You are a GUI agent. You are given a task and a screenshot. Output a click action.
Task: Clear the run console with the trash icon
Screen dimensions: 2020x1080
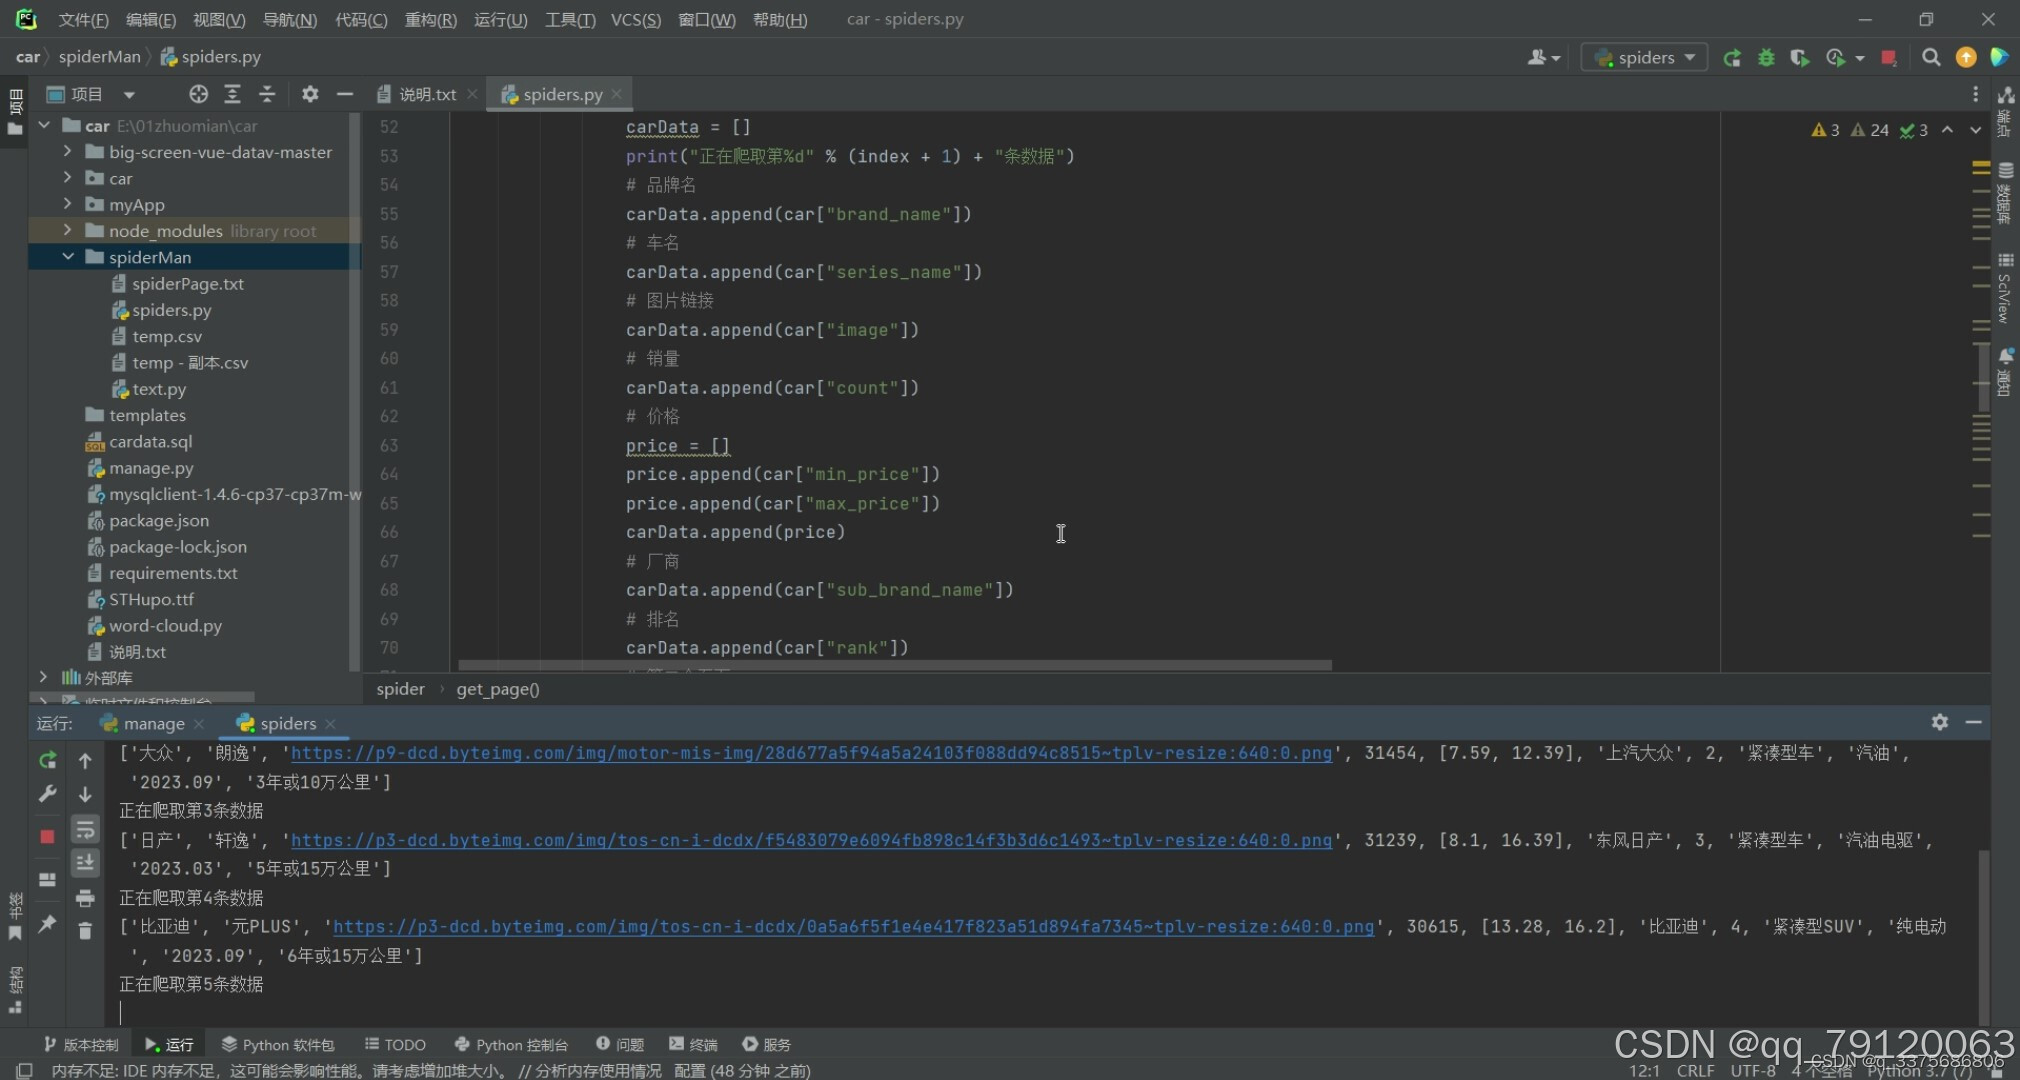click(x=85, y=930)
